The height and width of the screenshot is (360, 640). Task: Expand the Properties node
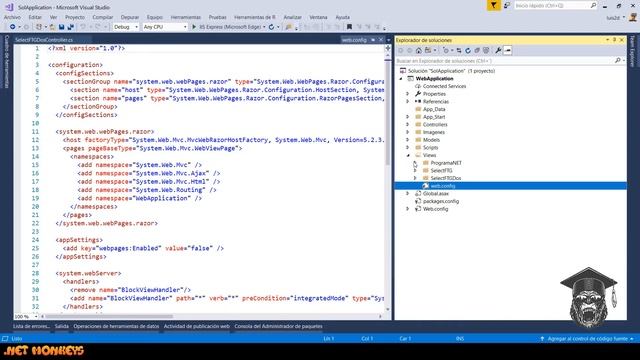pos(407,94)
